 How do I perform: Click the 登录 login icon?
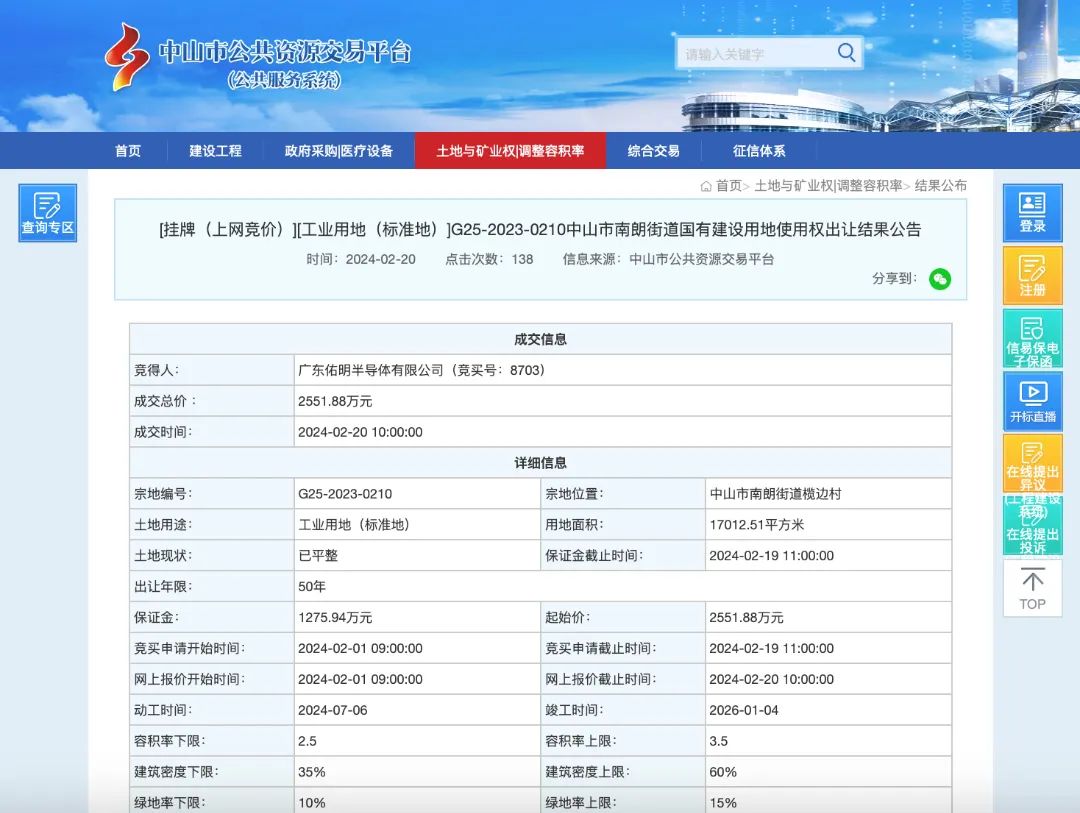tap(1032, 213)
